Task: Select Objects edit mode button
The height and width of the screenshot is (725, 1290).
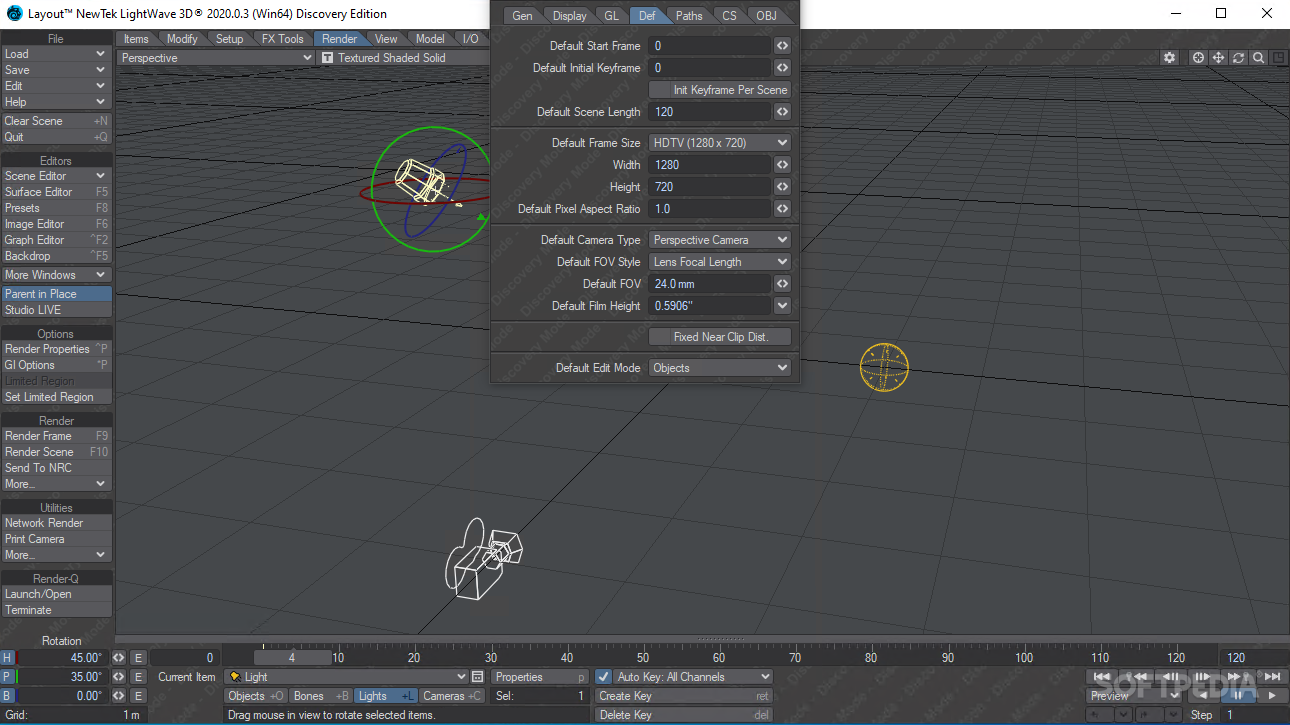Action: pos(255,696)
